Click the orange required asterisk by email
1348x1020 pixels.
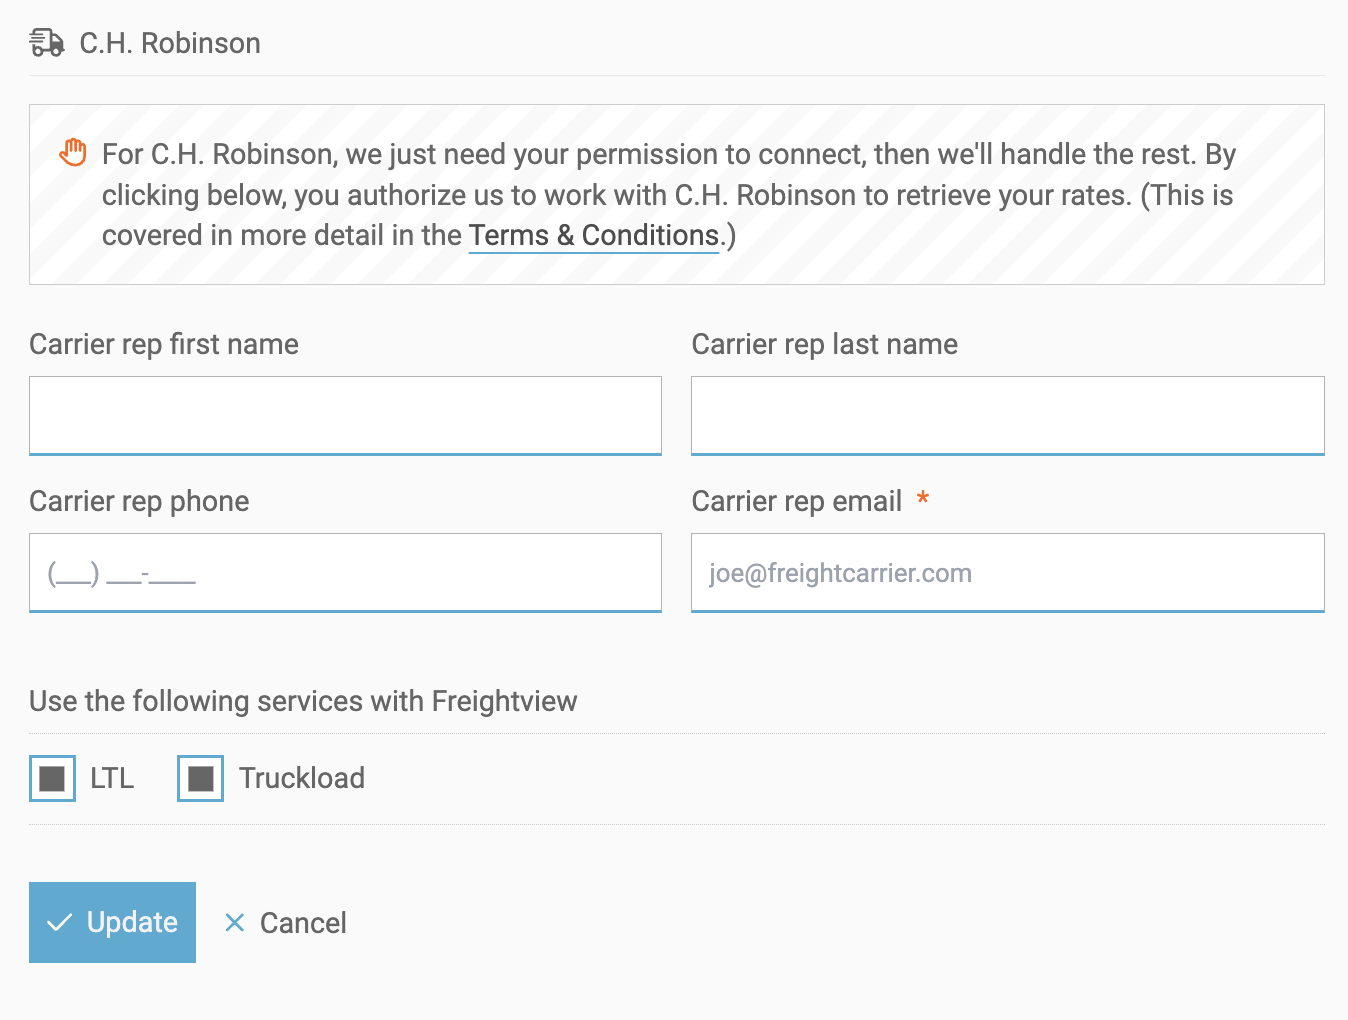pyautogui.click(x=923, y=499)
